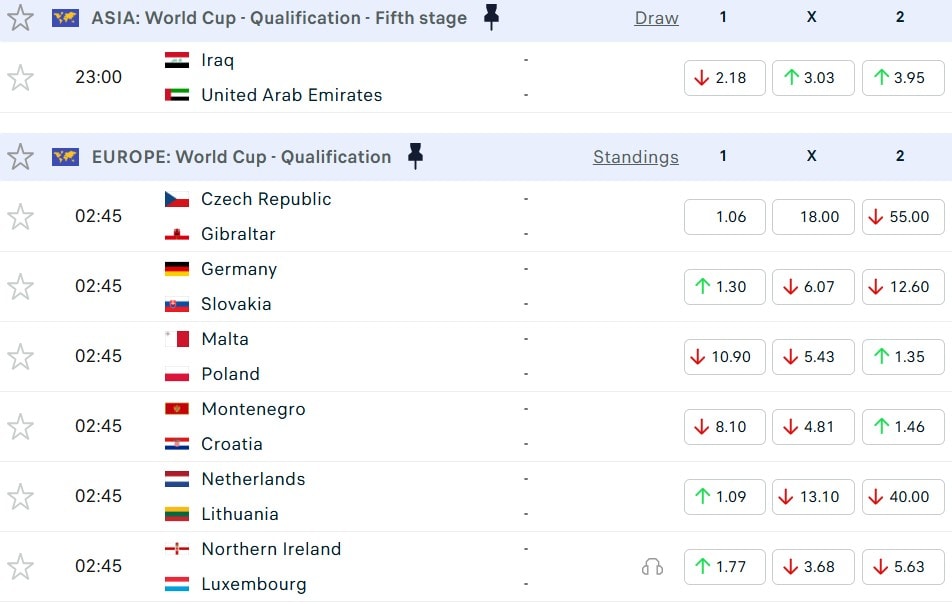
Task: Pick the 3.03 draw odds for Iraq match
Action: (812, 78)
